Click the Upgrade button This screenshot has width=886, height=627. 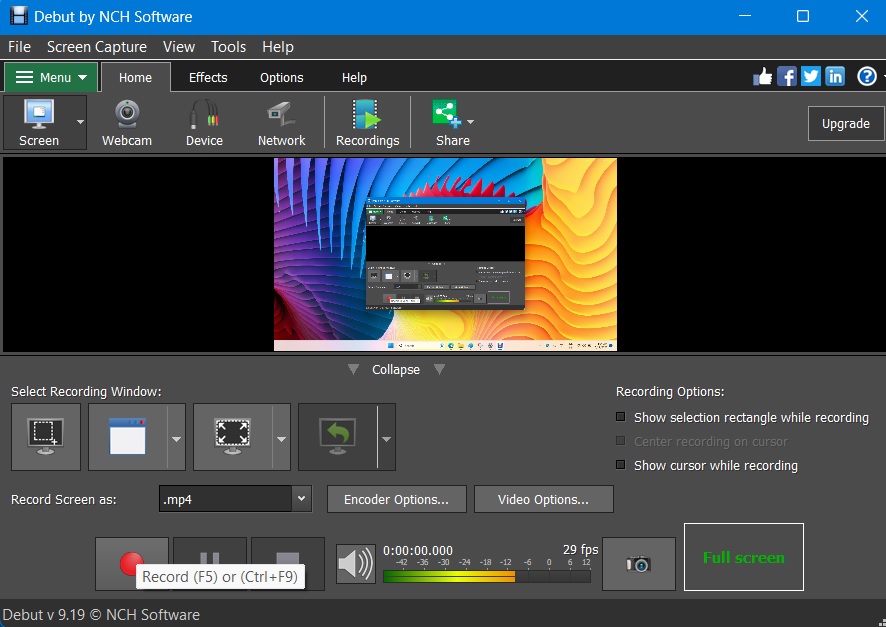click(x=845, y=123)
